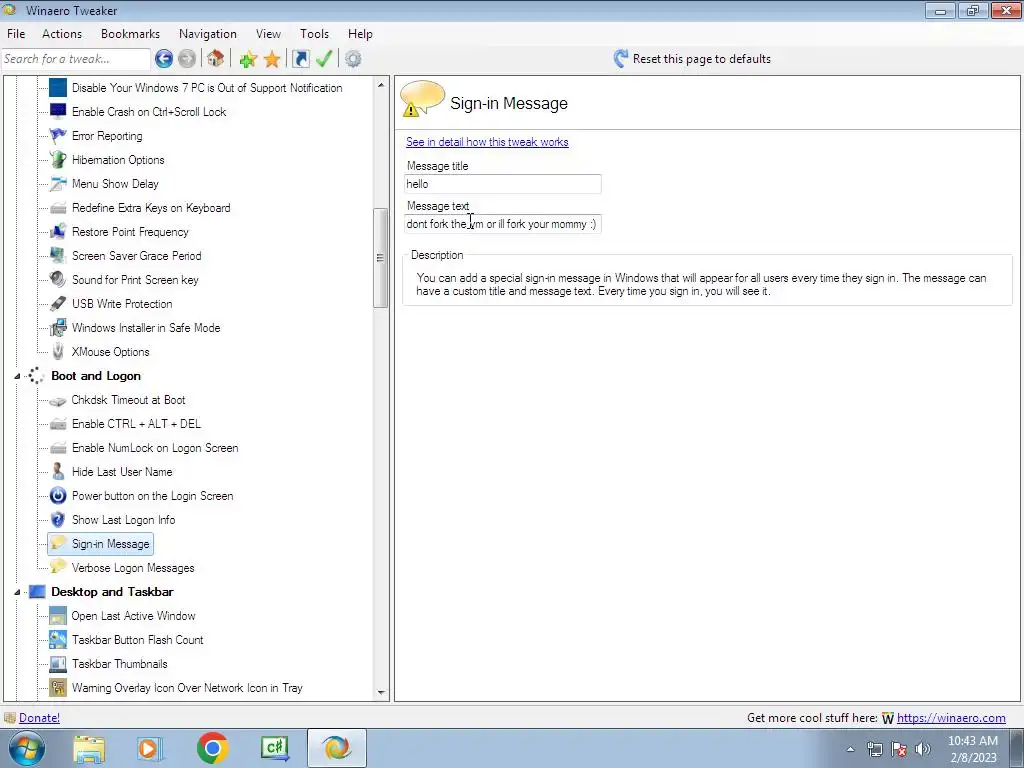
Task: Click the tree panel vertical scrollbar thumb
Action: [x=381, y=257]
